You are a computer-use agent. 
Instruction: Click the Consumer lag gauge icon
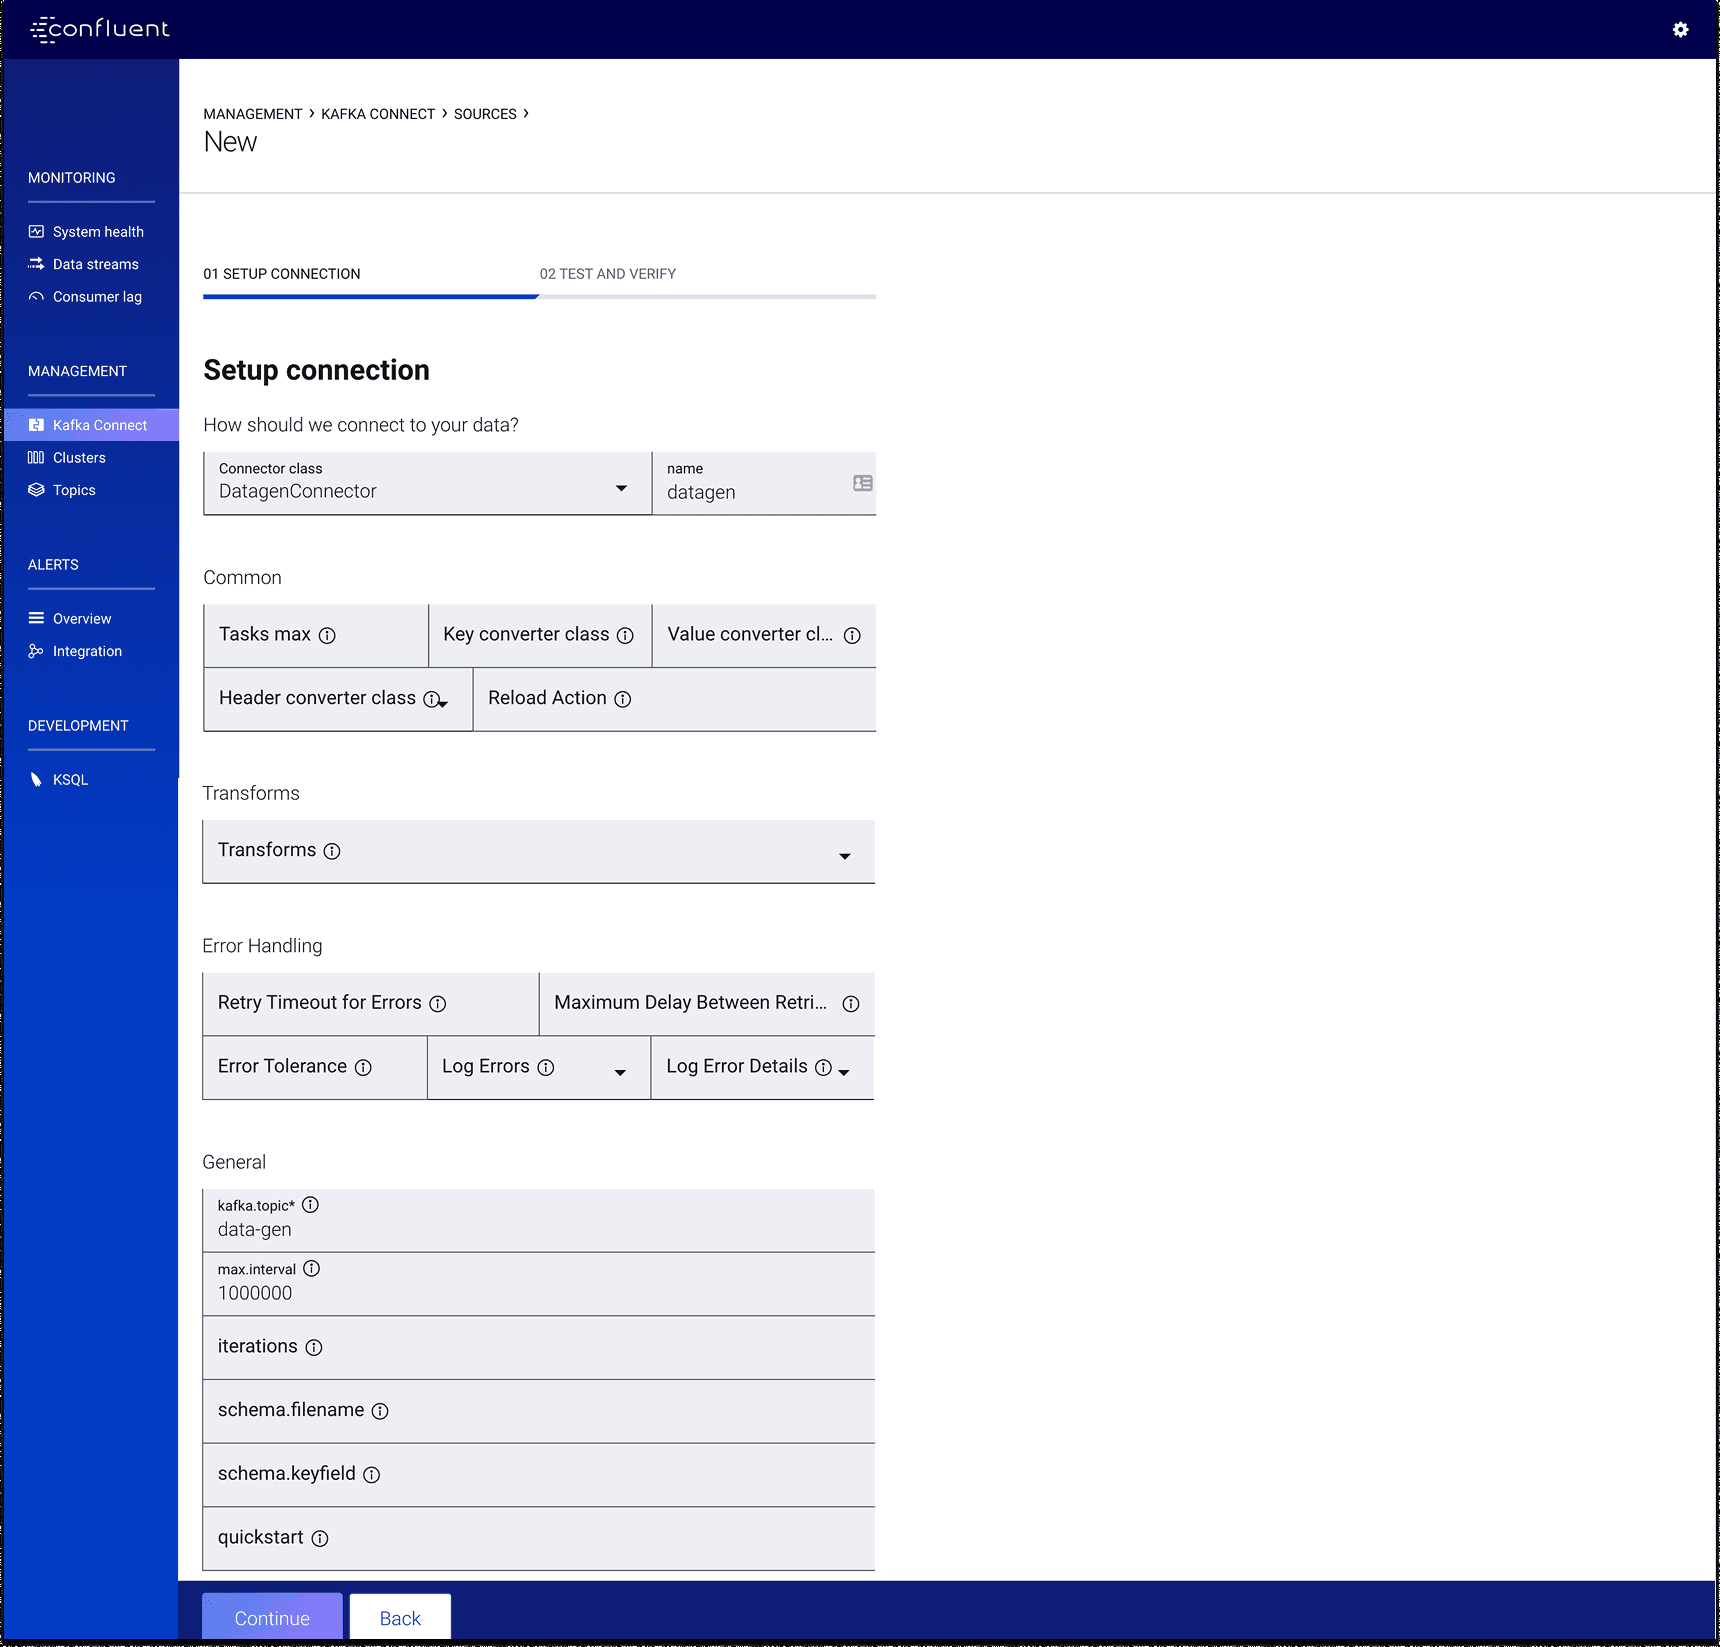36,297
